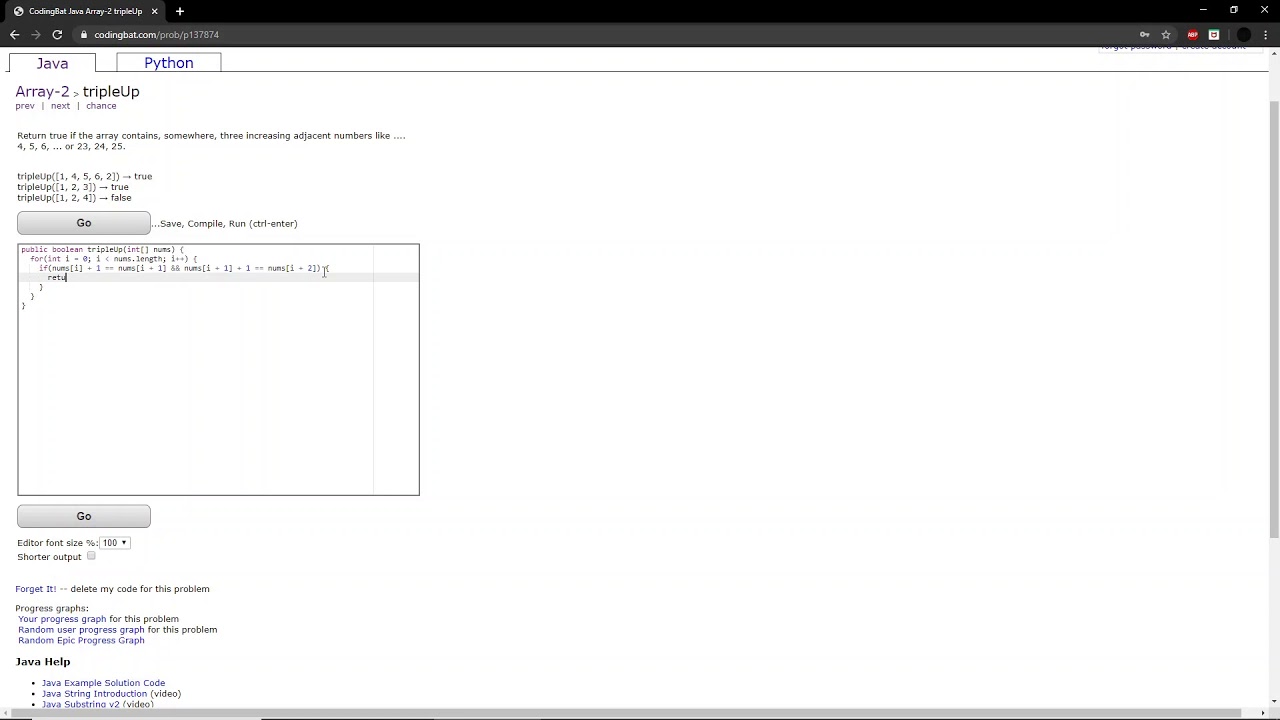Go to the next problem
This screenshot has width=1280, height=720.
pos(60,106)
